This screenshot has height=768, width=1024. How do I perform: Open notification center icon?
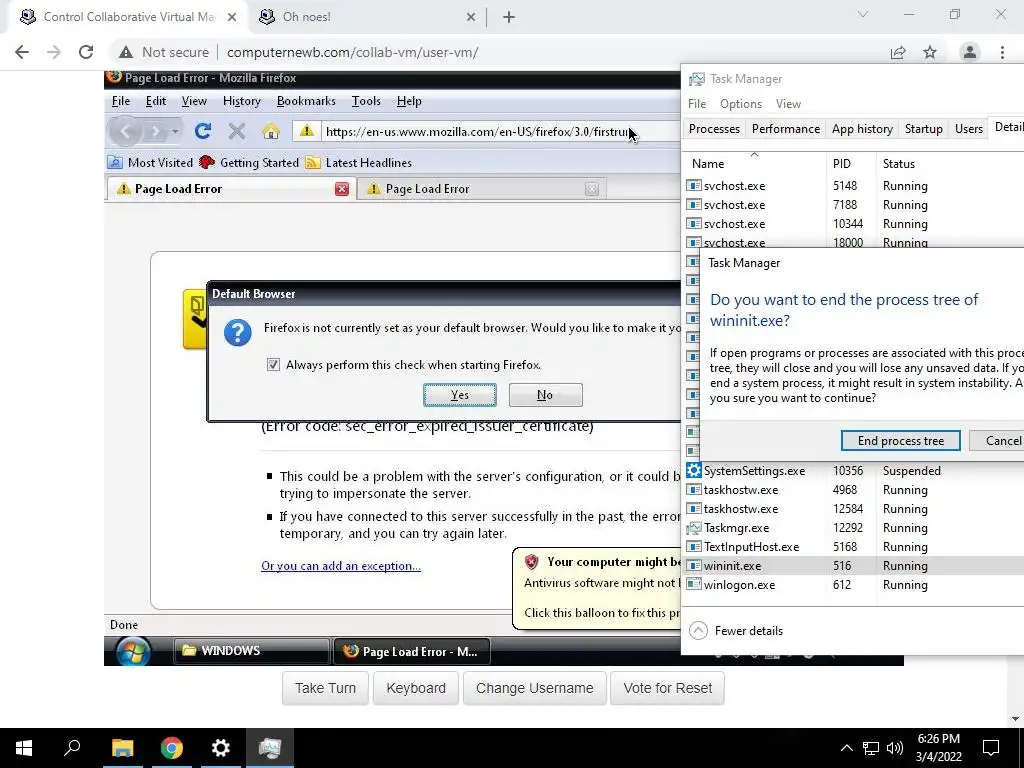tap(991, 748)
